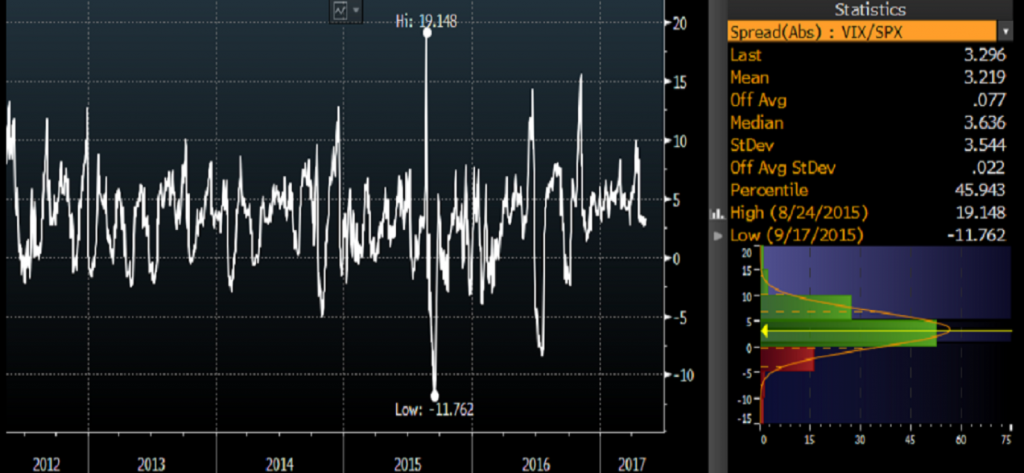Viewport: 1024px width, 473px height.
Task: Expand the Spread(Abs) VIX/SPX dropdown arrow
Action: pos(1003,31)
